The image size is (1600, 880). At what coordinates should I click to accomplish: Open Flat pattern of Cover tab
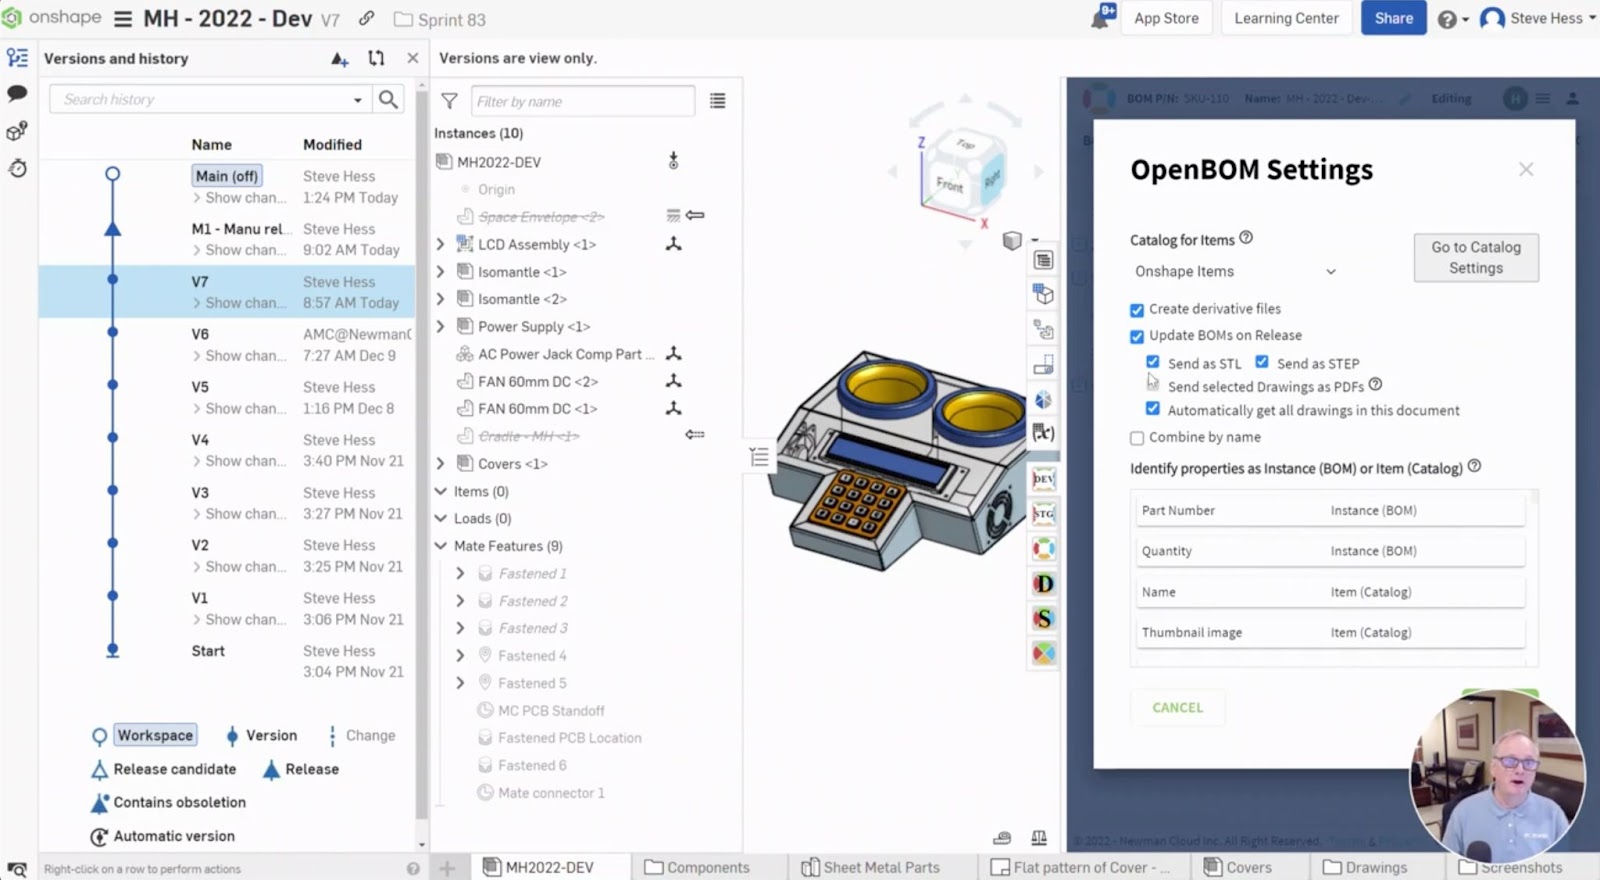(1080, 867)
